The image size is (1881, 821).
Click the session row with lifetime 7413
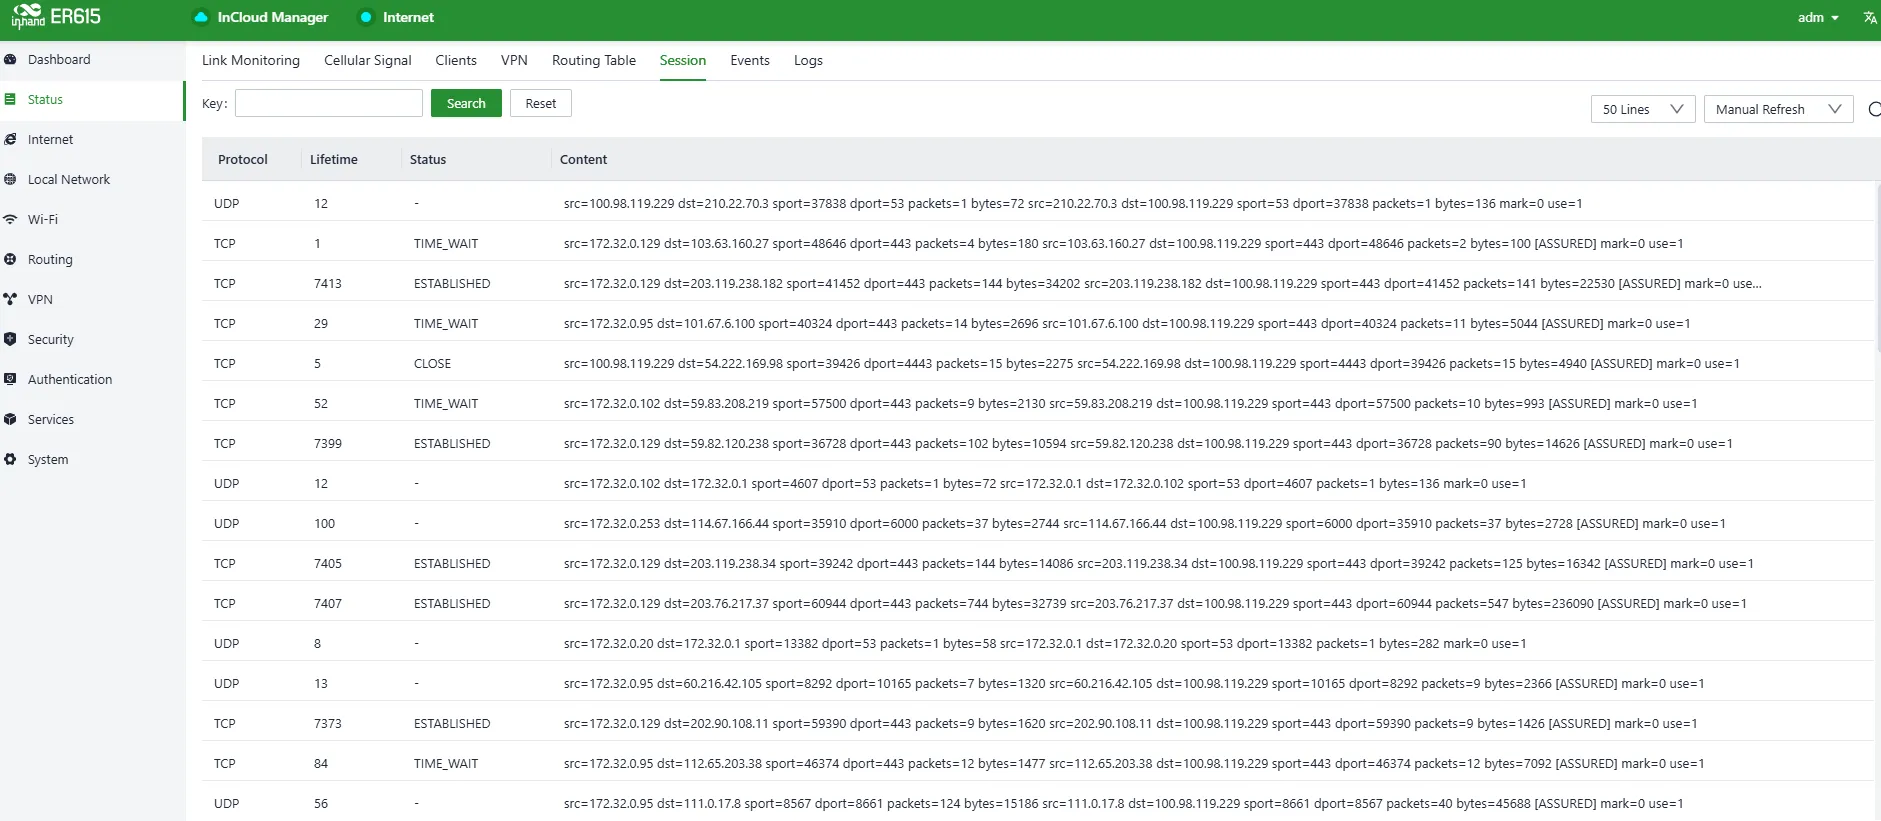tap(1038, 283)
